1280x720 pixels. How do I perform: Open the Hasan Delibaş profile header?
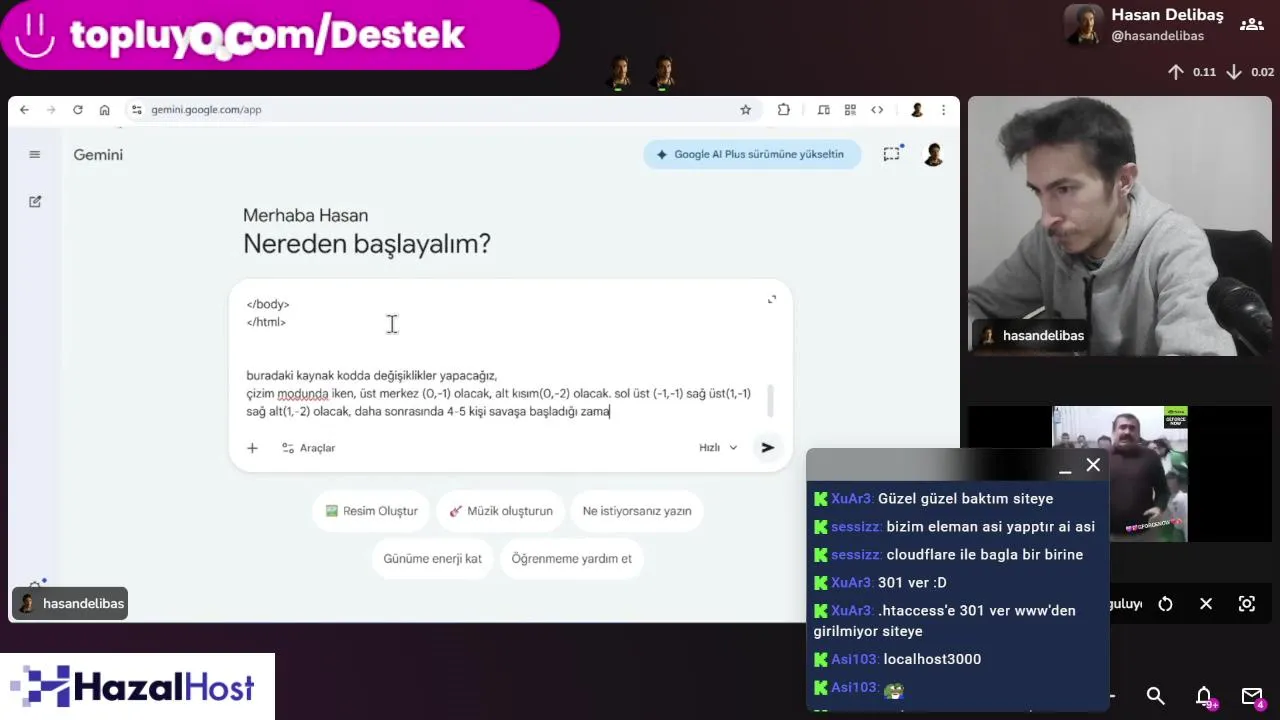pyautogui.click(x=1144, y=25)
